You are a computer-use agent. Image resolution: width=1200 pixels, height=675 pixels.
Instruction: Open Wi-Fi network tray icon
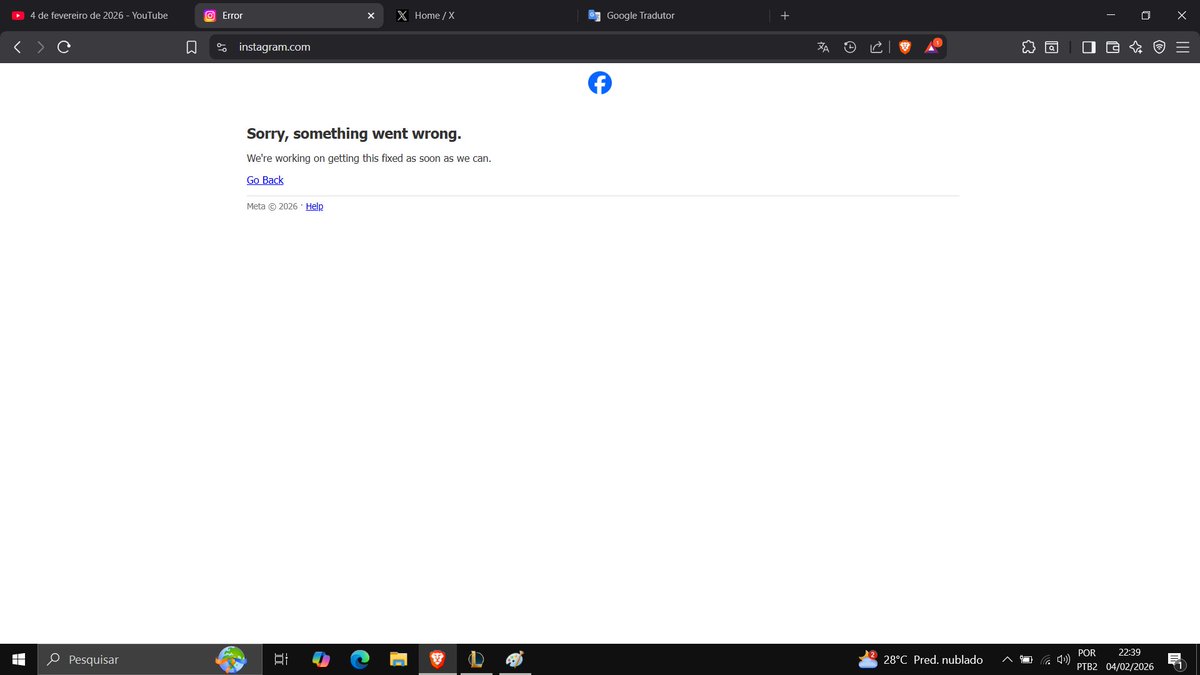click(x=1046, y=659)
